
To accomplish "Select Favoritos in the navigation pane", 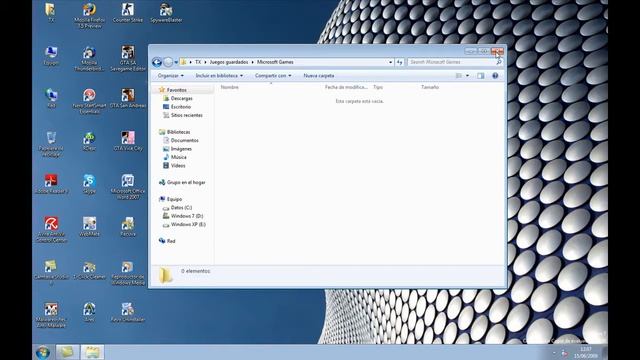I will tap(176, 90).
